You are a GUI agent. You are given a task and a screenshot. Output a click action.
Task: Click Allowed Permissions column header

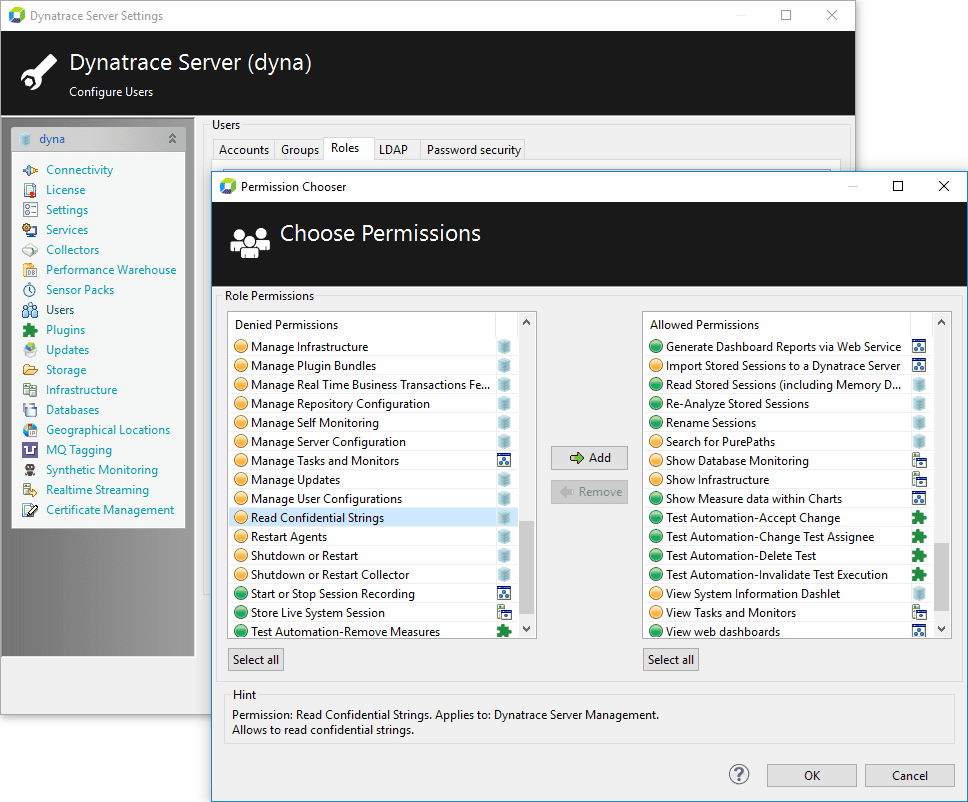777,324
